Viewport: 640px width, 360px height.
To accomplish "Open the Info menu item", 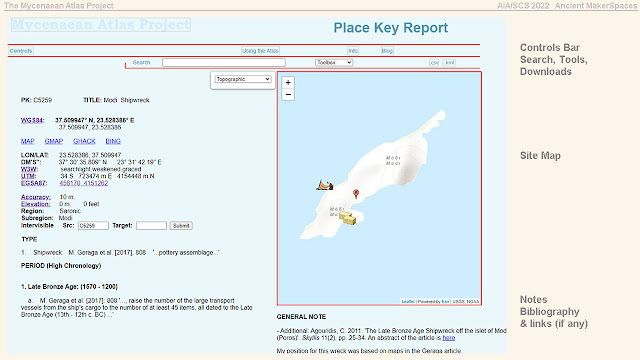I will coord(353,51).
